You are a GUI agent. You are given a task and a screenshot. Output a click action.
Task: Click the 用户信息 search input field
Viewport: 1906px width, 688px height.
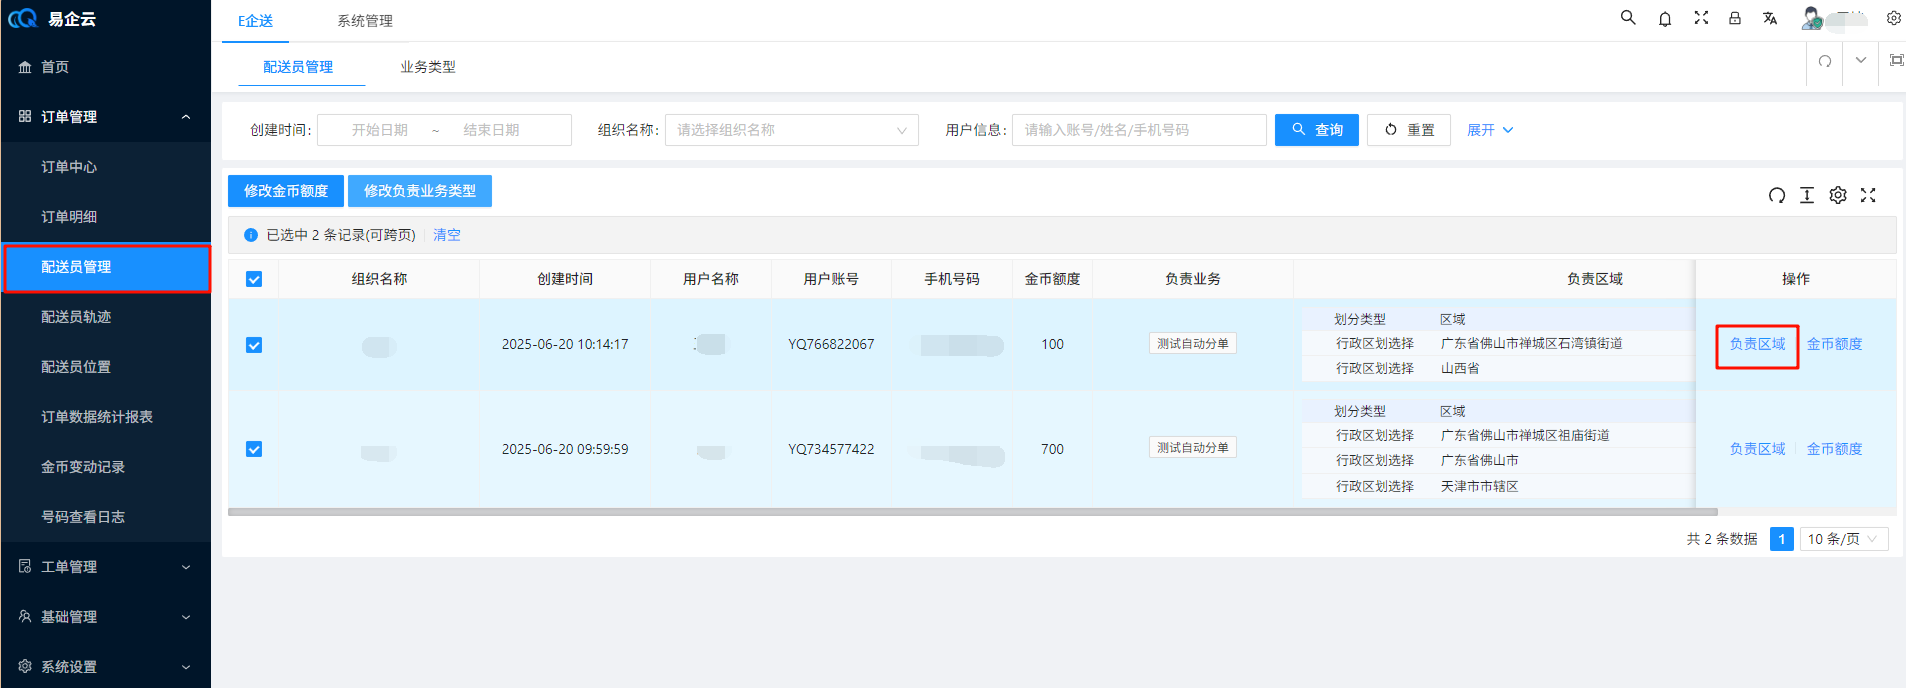click(1138, 130)
